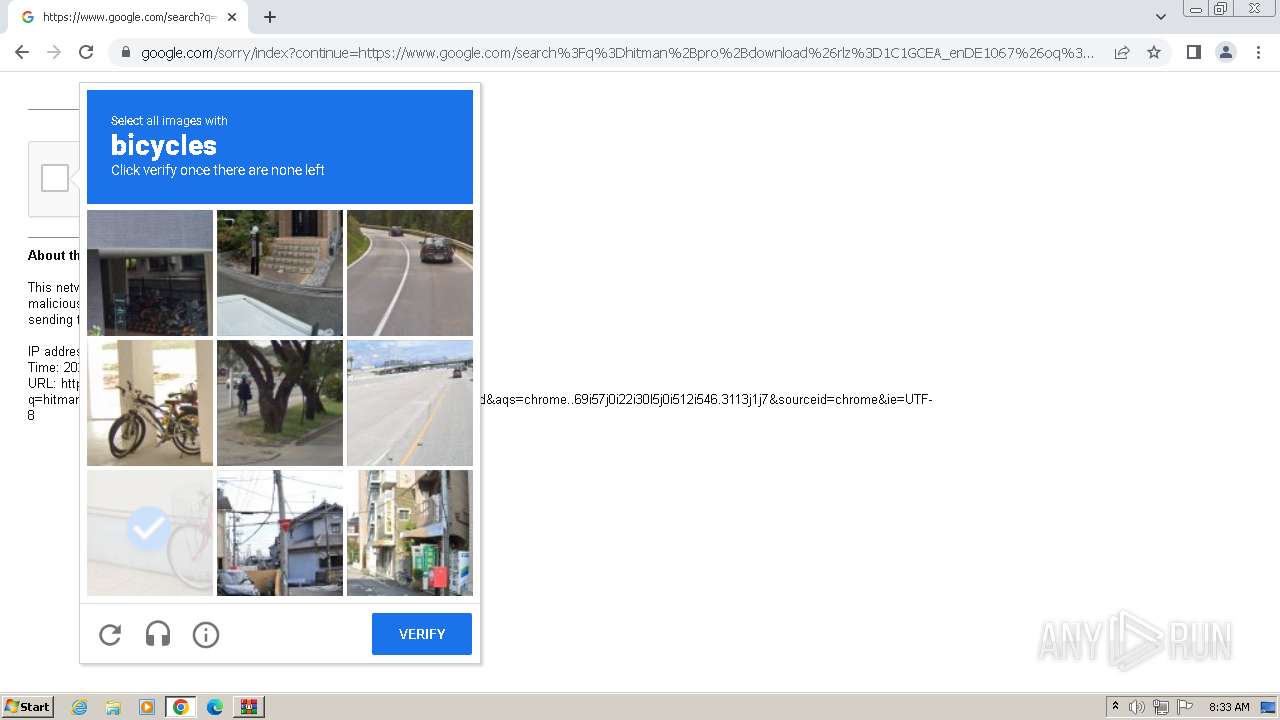Show hidden system tray icons
Viewport: 1280px width, 720px height.
[1115, 707]
